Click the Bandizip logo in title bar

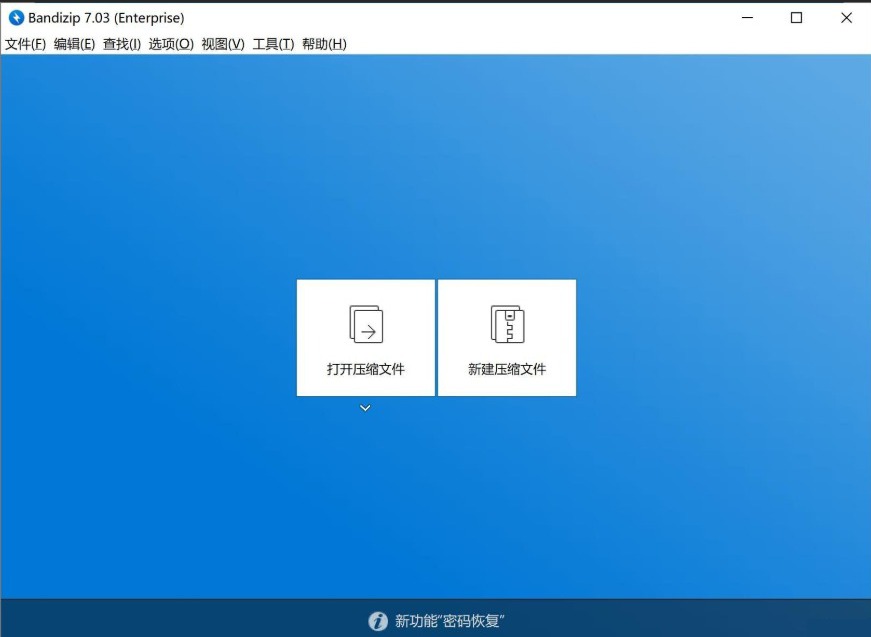(x=16, y=18)
